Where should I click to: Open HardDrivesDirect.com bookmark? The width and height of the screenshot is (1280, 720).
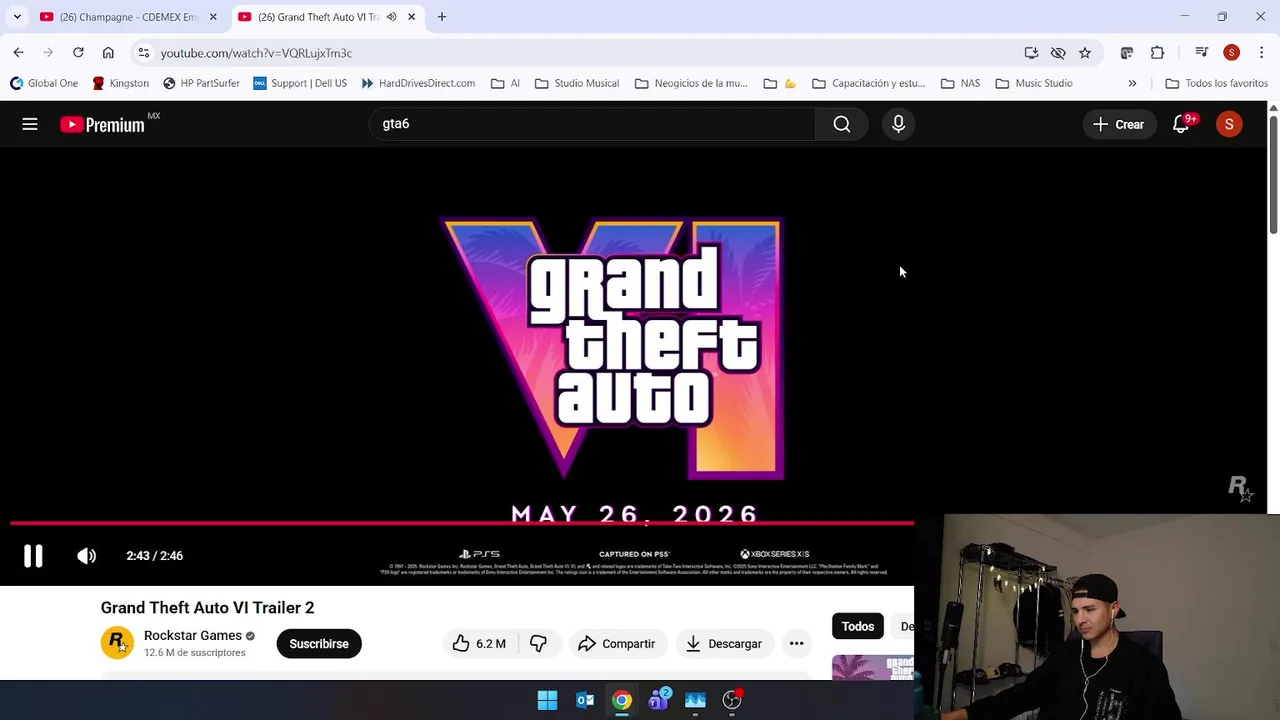point(418,83)
